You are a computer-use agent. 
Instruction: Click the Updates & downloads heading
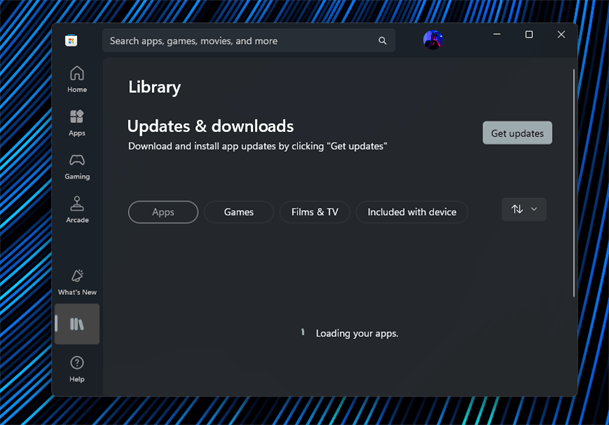(x=211, y=126)
